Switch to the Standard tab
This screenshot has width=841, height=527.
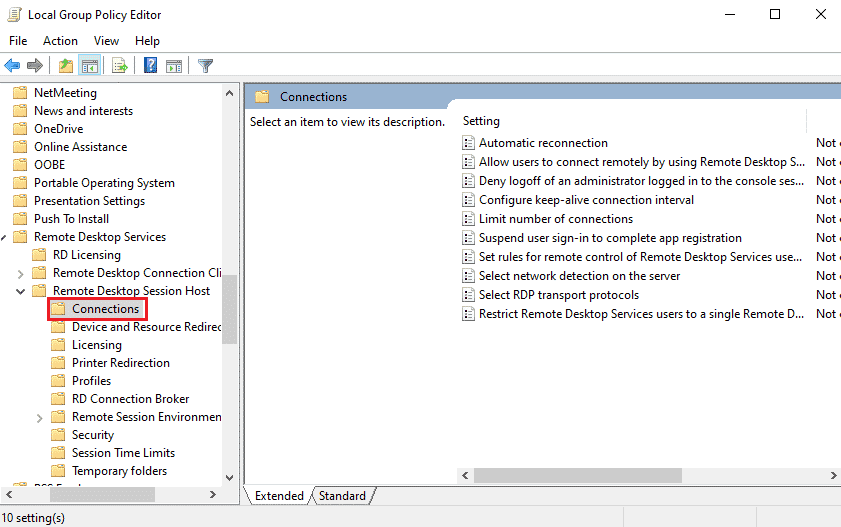(342, 496)
